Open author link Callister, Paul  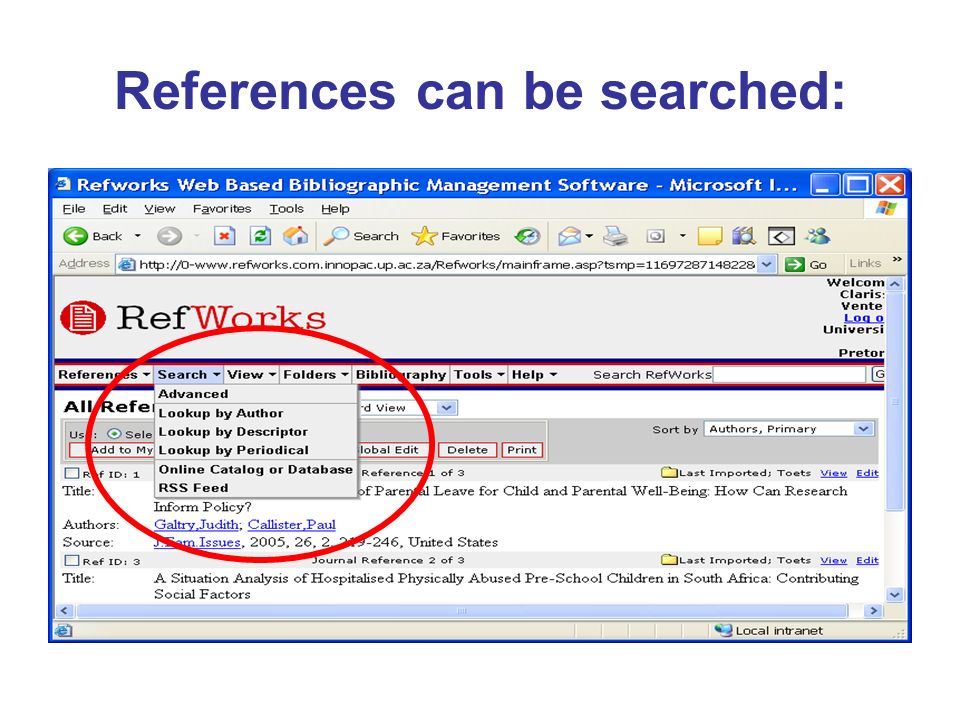click(291, 524)
